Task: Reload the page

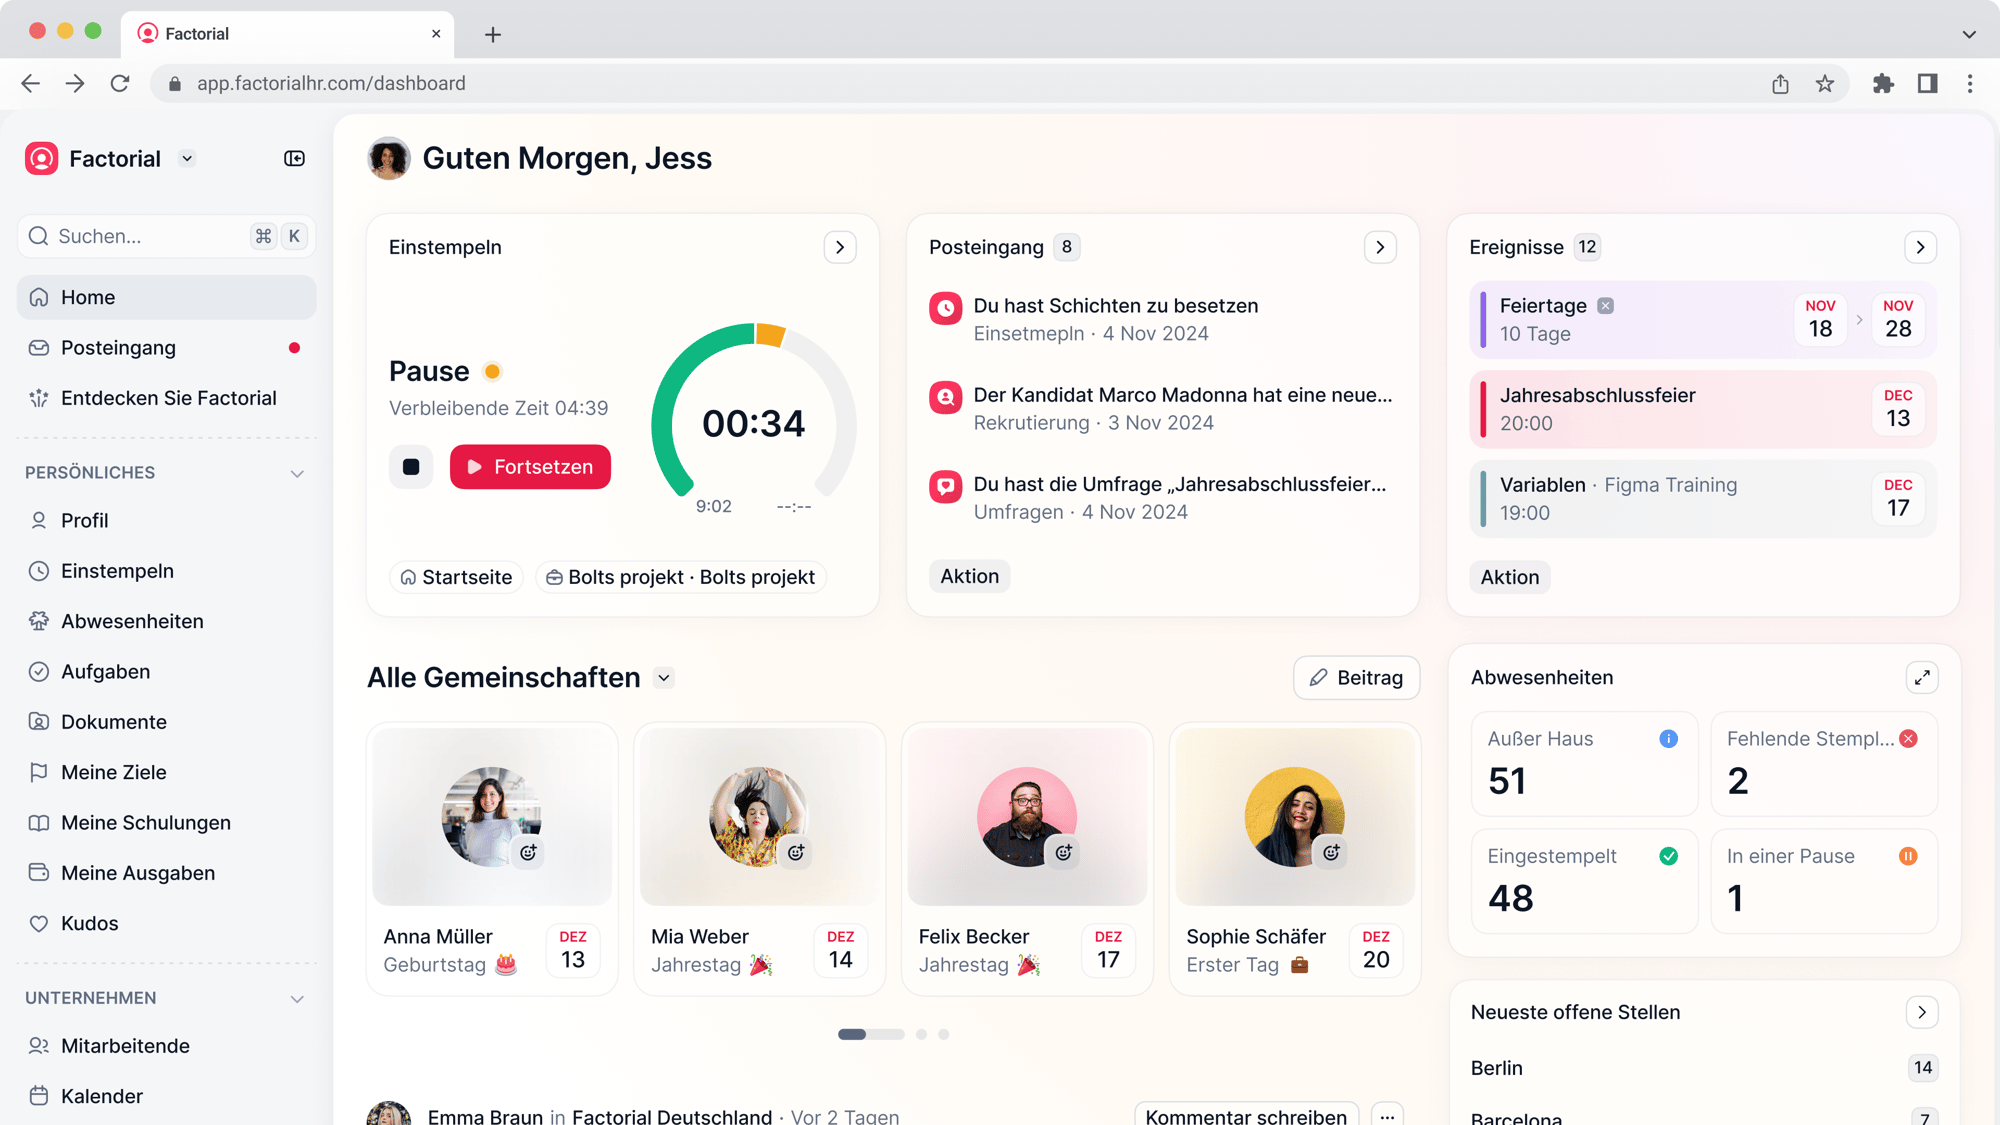Action: tap(120, 84)
